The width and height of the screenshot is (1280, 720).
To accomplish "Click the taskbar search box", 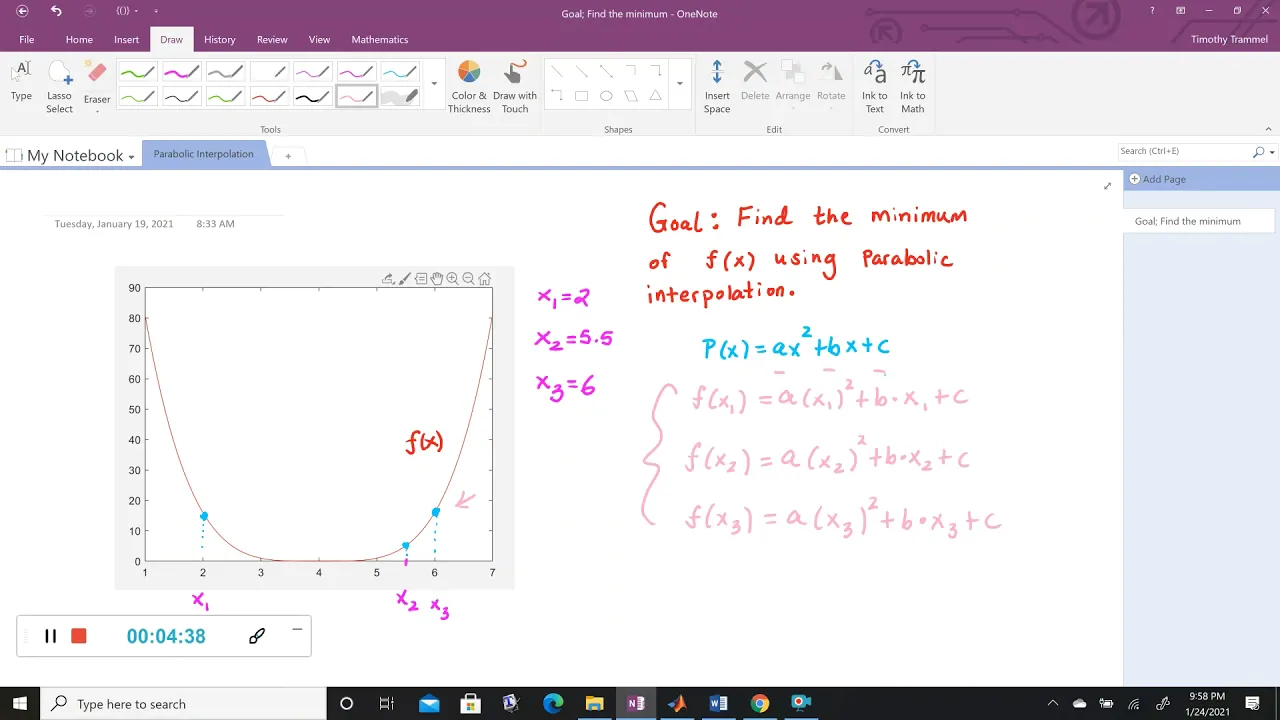I will pyautogui.click(x=184, y=704).
